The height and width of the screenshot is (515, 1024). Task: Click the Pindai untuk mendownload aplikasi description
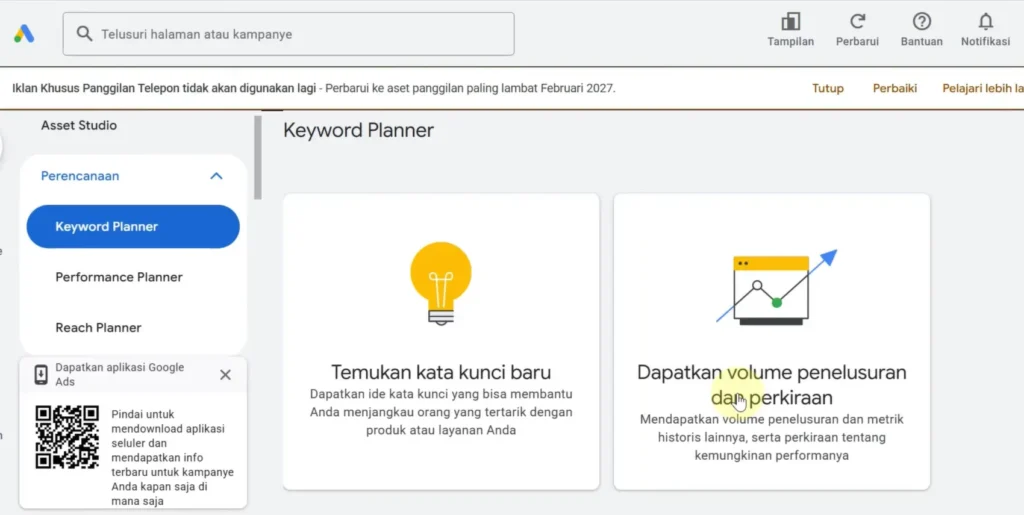click(x=172, y=458)
